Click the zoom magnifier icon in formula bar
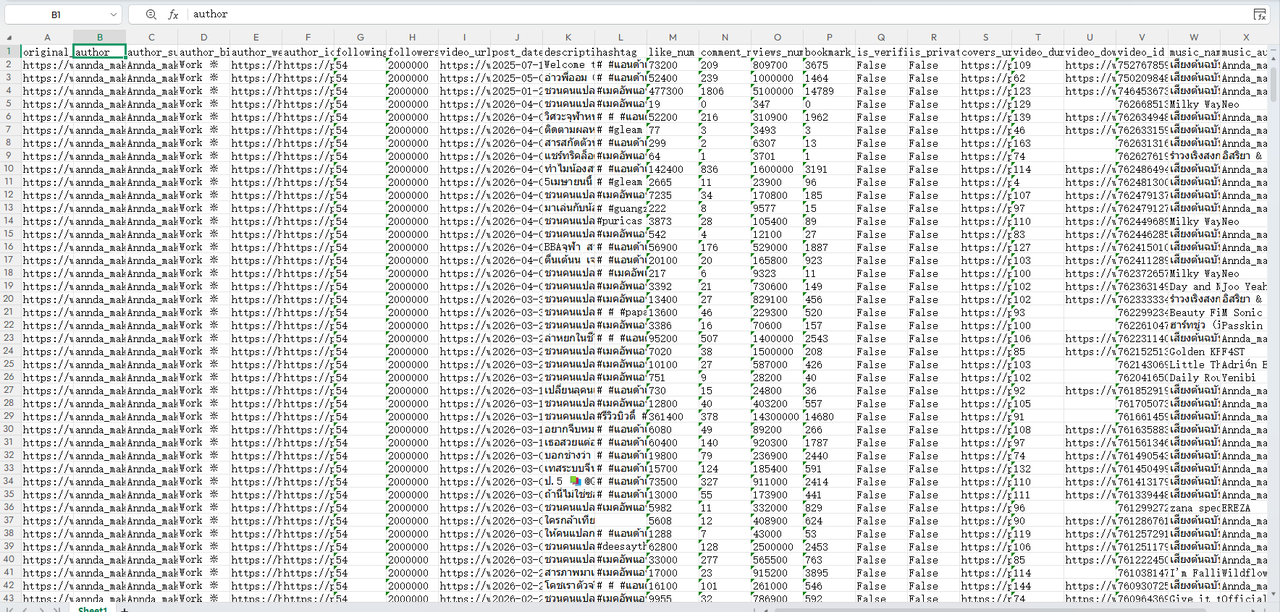Screen dimensions: 1280x612 coord(151,15)
